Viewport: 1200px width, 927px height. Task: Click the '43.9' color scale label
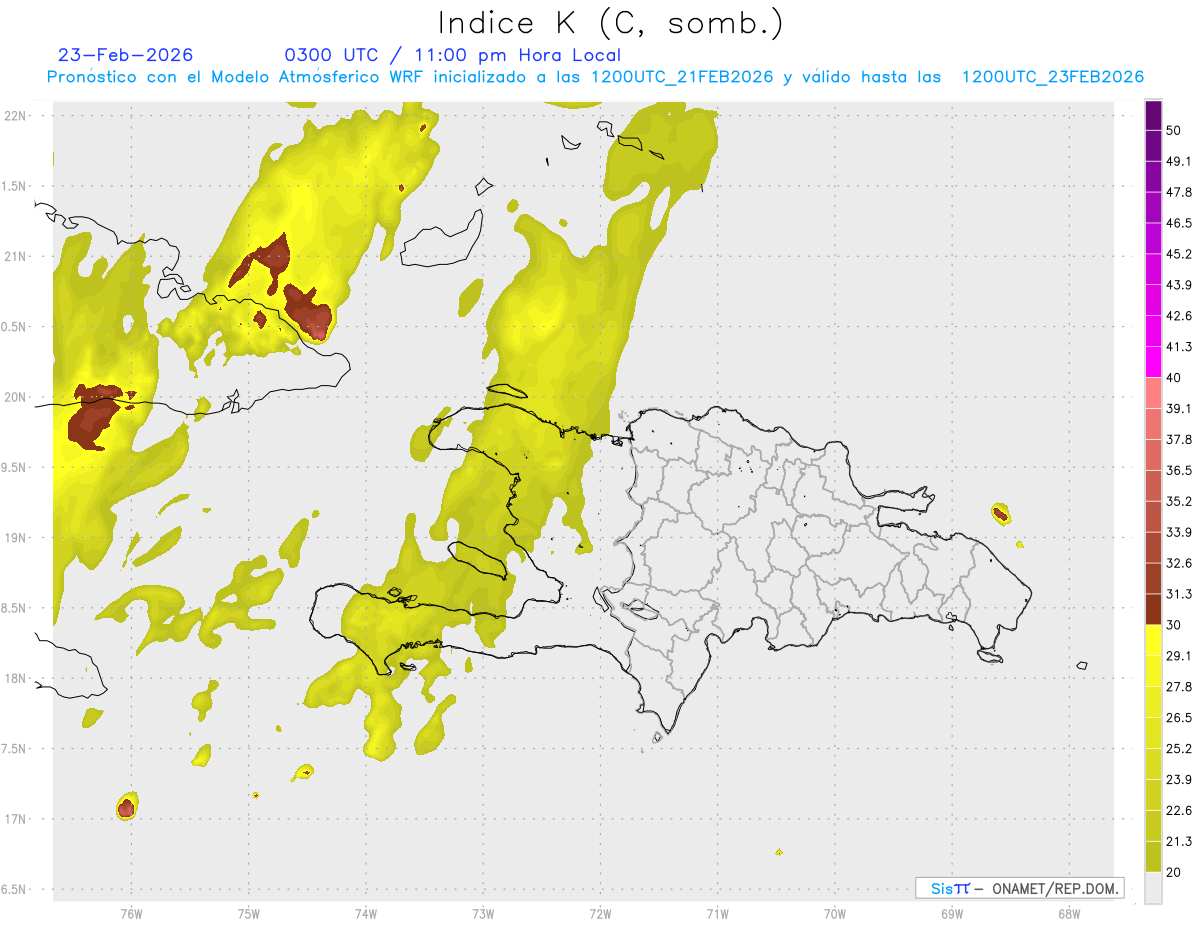[x=1179, y=285]
